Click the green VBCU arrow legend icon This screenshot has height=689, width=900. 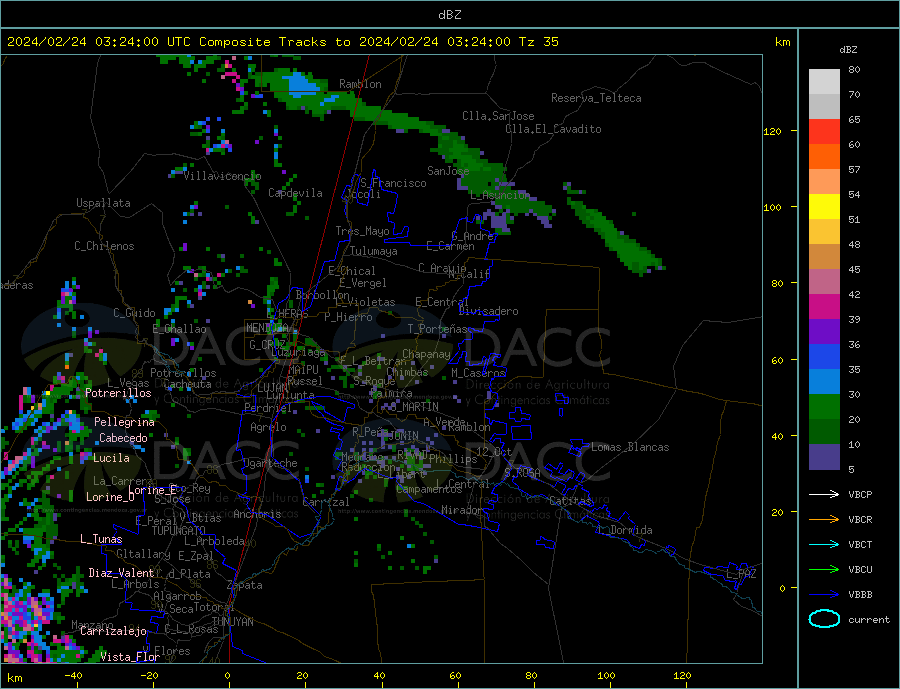coord(824,570)
